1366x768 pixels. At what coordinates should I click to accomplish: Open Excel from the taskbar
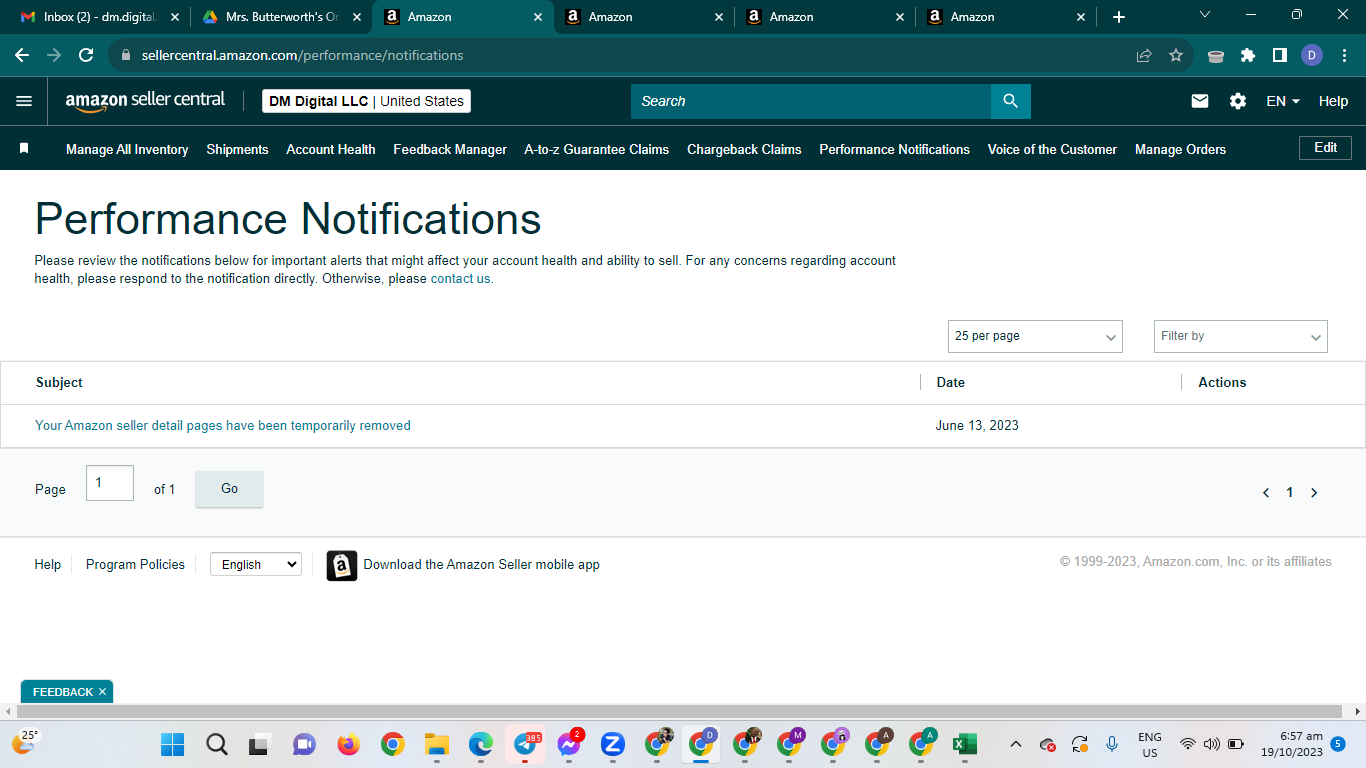[x=964, y=744]
